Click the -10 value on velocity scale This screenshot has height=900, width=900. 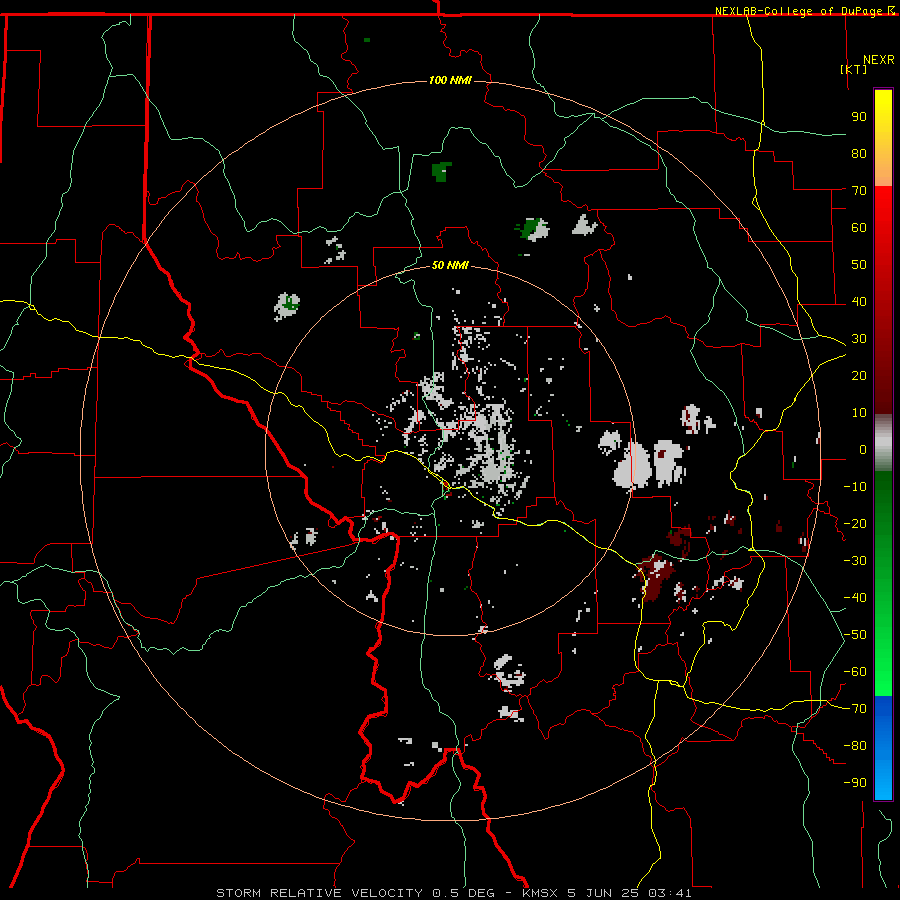click(855, 487)
